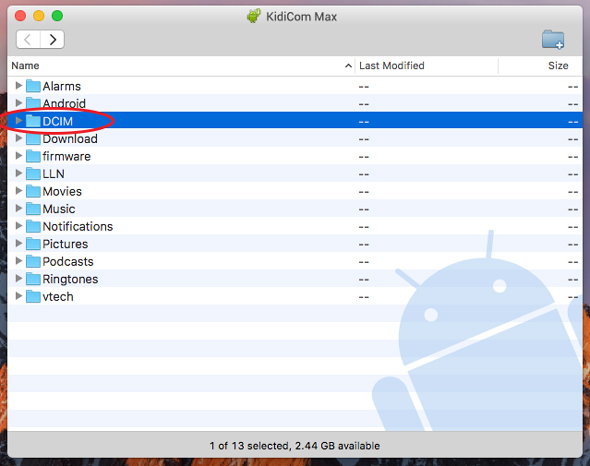Expand the Download folder disclosure triangle
The width and height of the screenshot is (590, 466).
(x=18, y=138)
